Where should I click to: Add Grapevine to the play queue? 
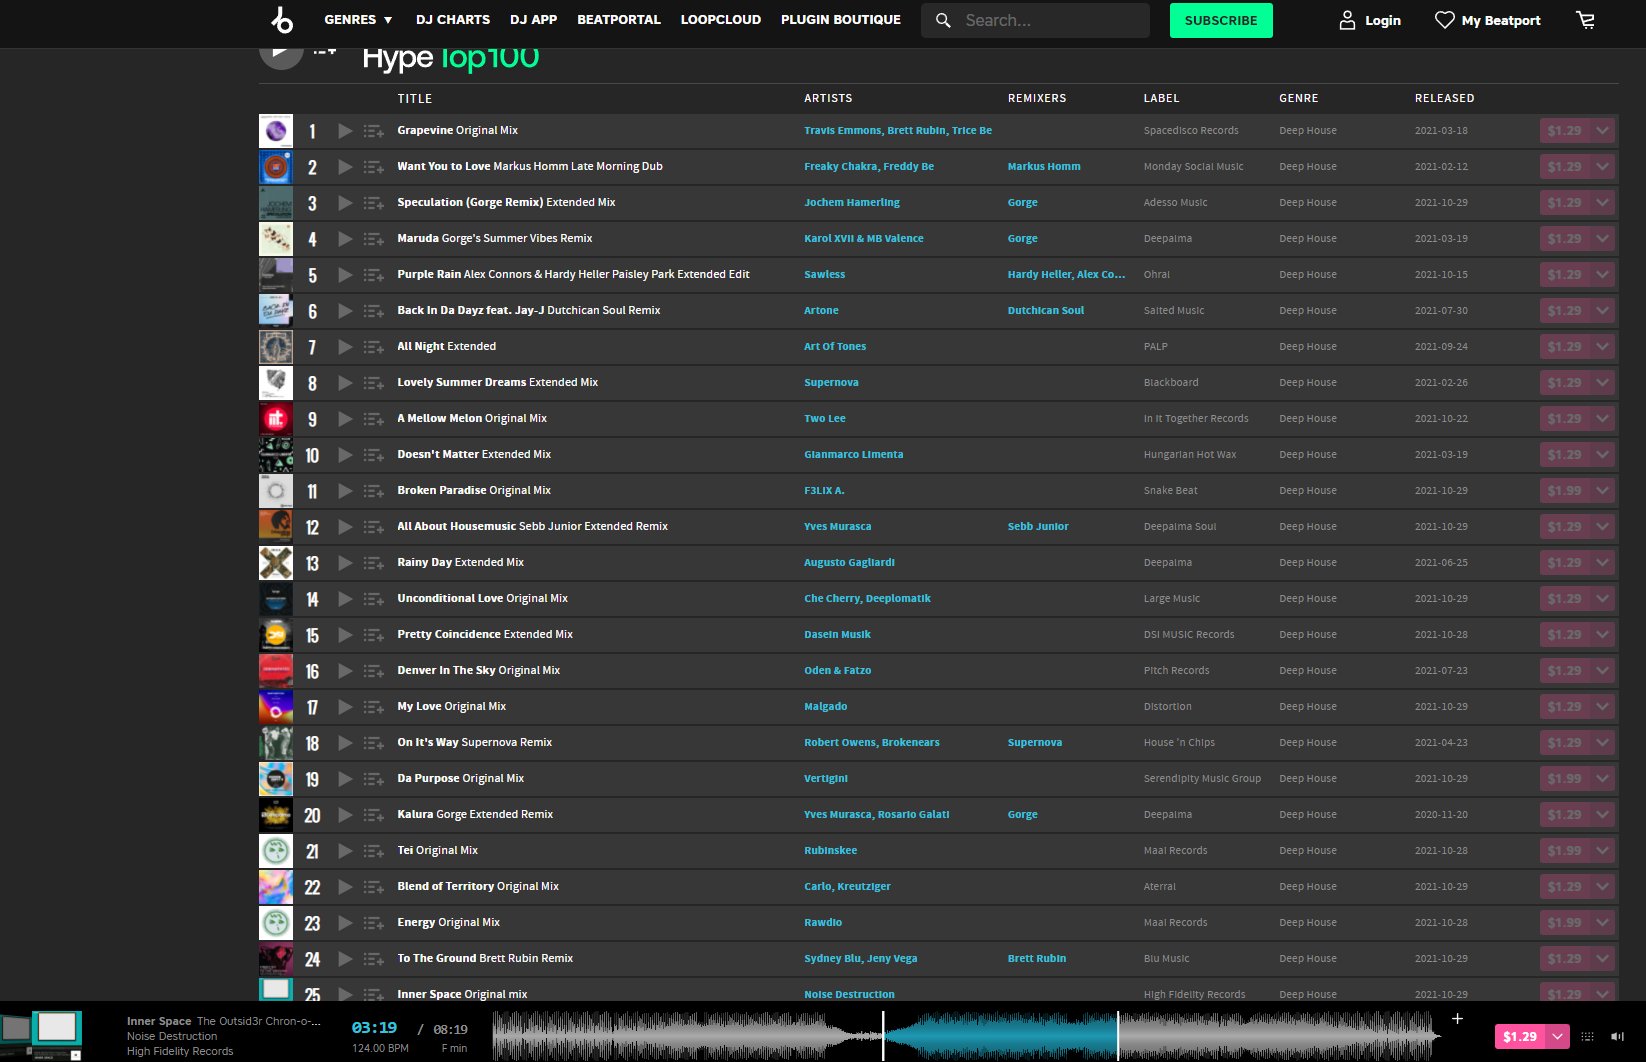pyautogui.click(x=374, y=131)
